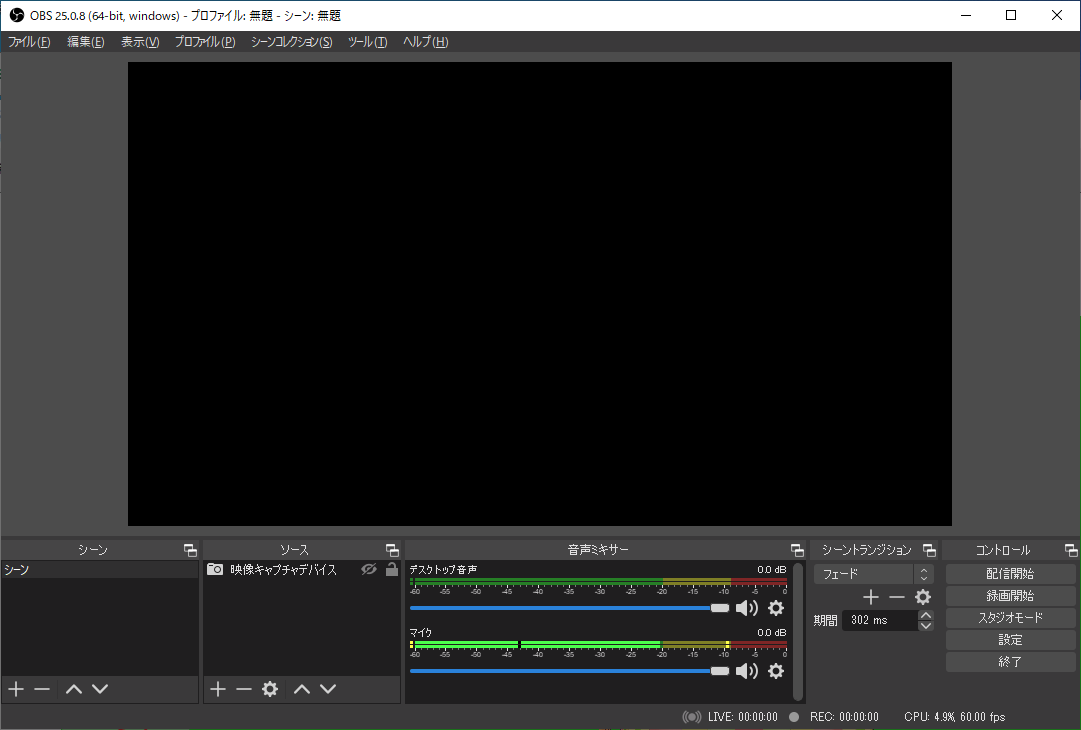Undock the 音声ミキサー panel

tap(797, 550)
